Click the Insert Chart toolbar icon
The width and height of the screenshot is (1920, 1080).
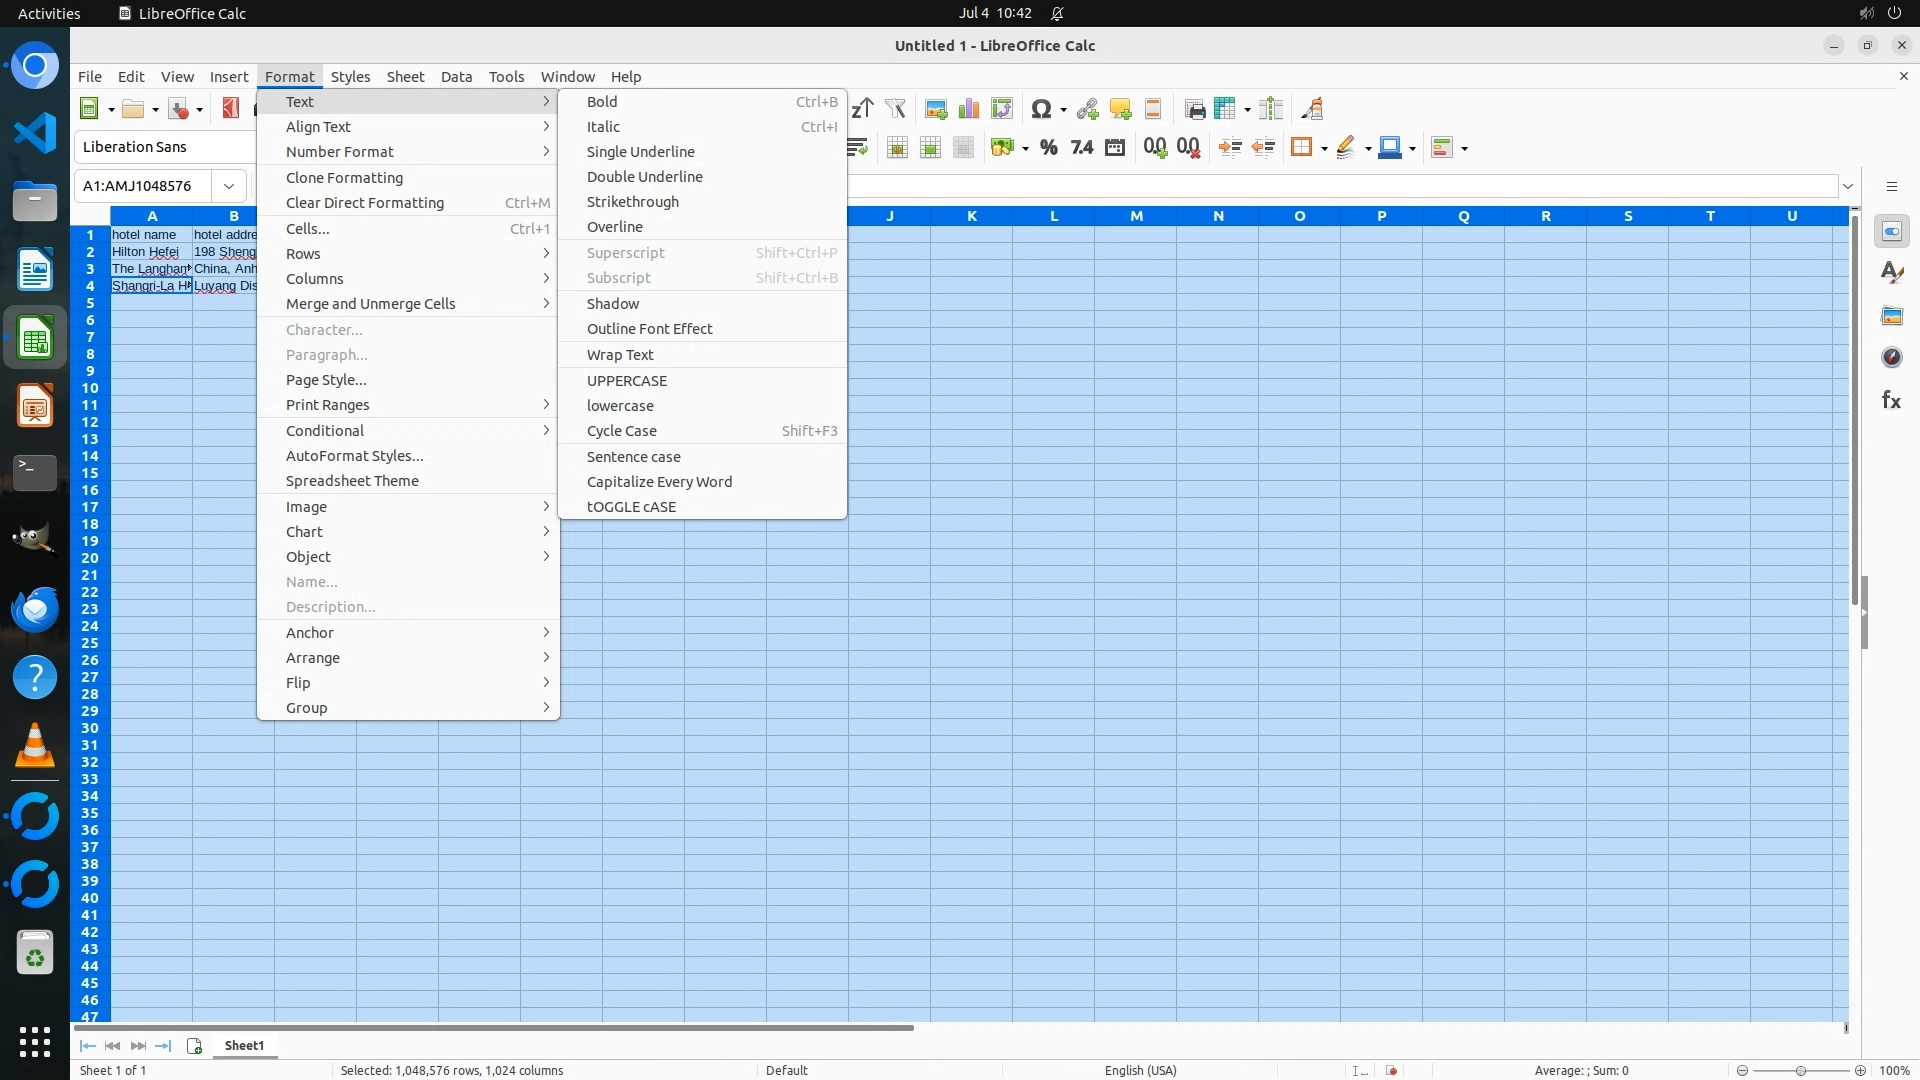pos(968,109)
